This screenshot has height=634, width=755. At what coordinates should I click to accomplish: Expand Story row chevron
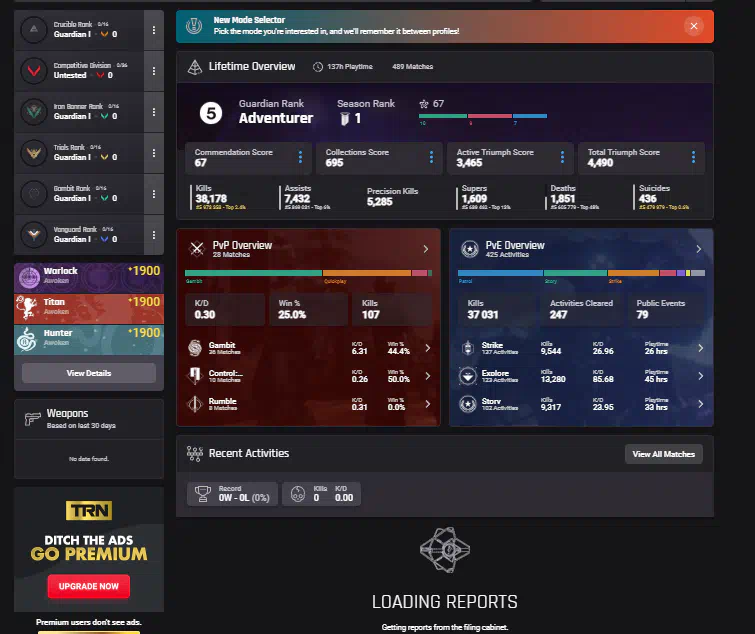[x=701, y=404]
